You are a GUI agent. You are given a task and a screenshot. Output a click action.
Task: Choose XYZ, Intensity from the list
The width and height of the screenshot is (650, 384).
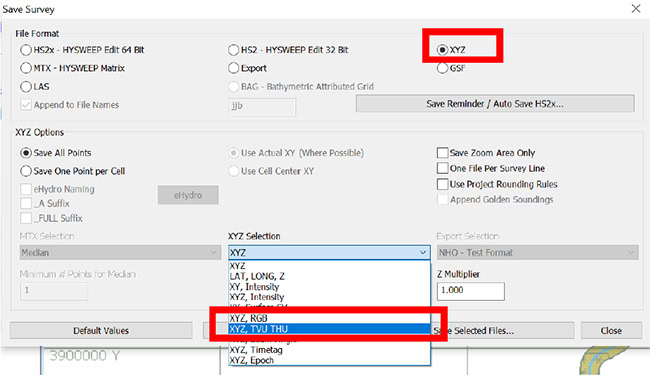tap(329, 297)
